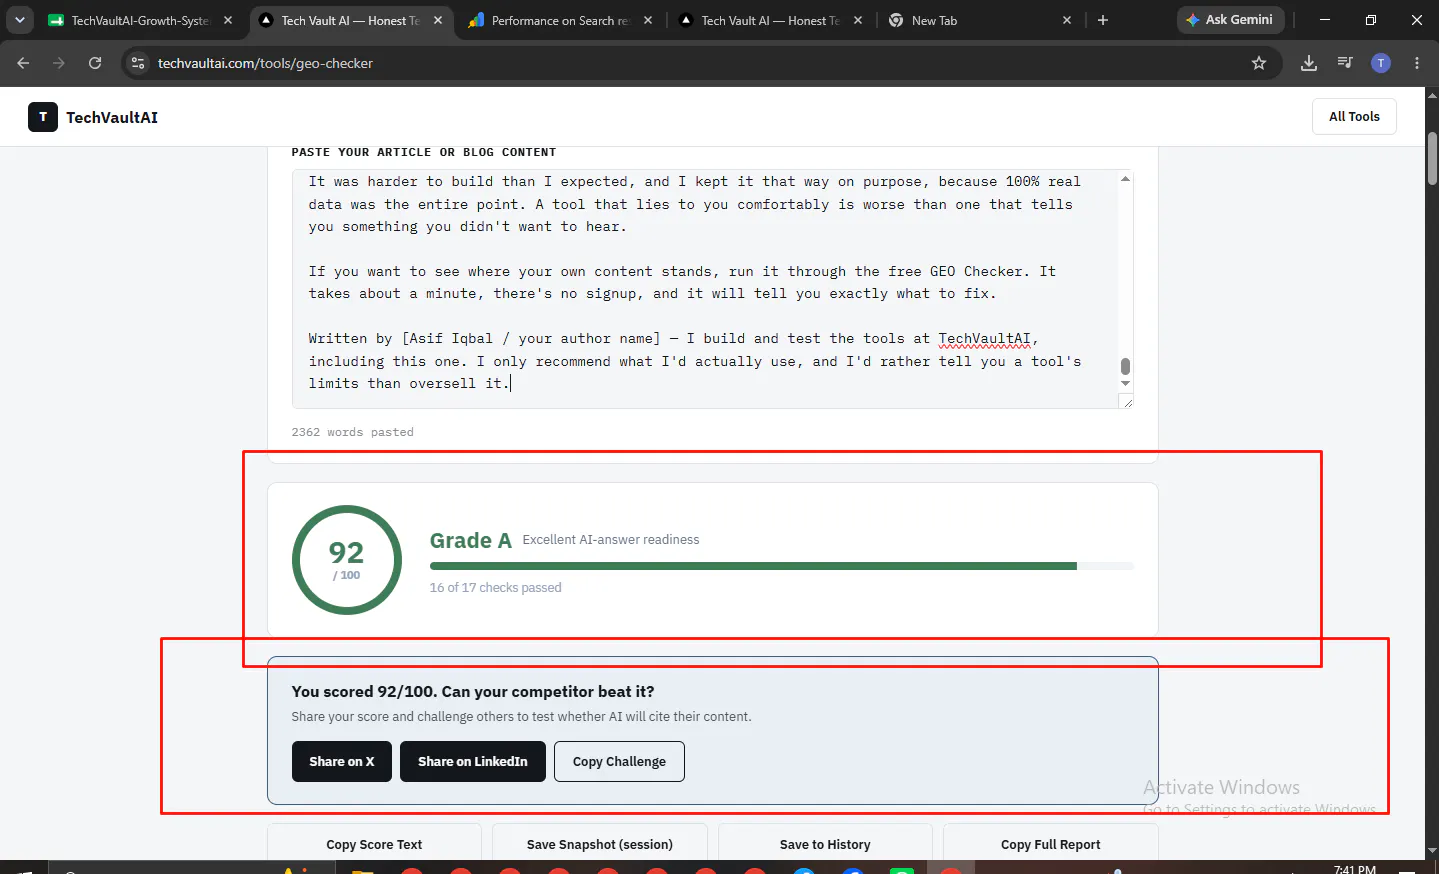
Task: Click the '2362 words pasted' text
Action: click(x=352, y=432)
